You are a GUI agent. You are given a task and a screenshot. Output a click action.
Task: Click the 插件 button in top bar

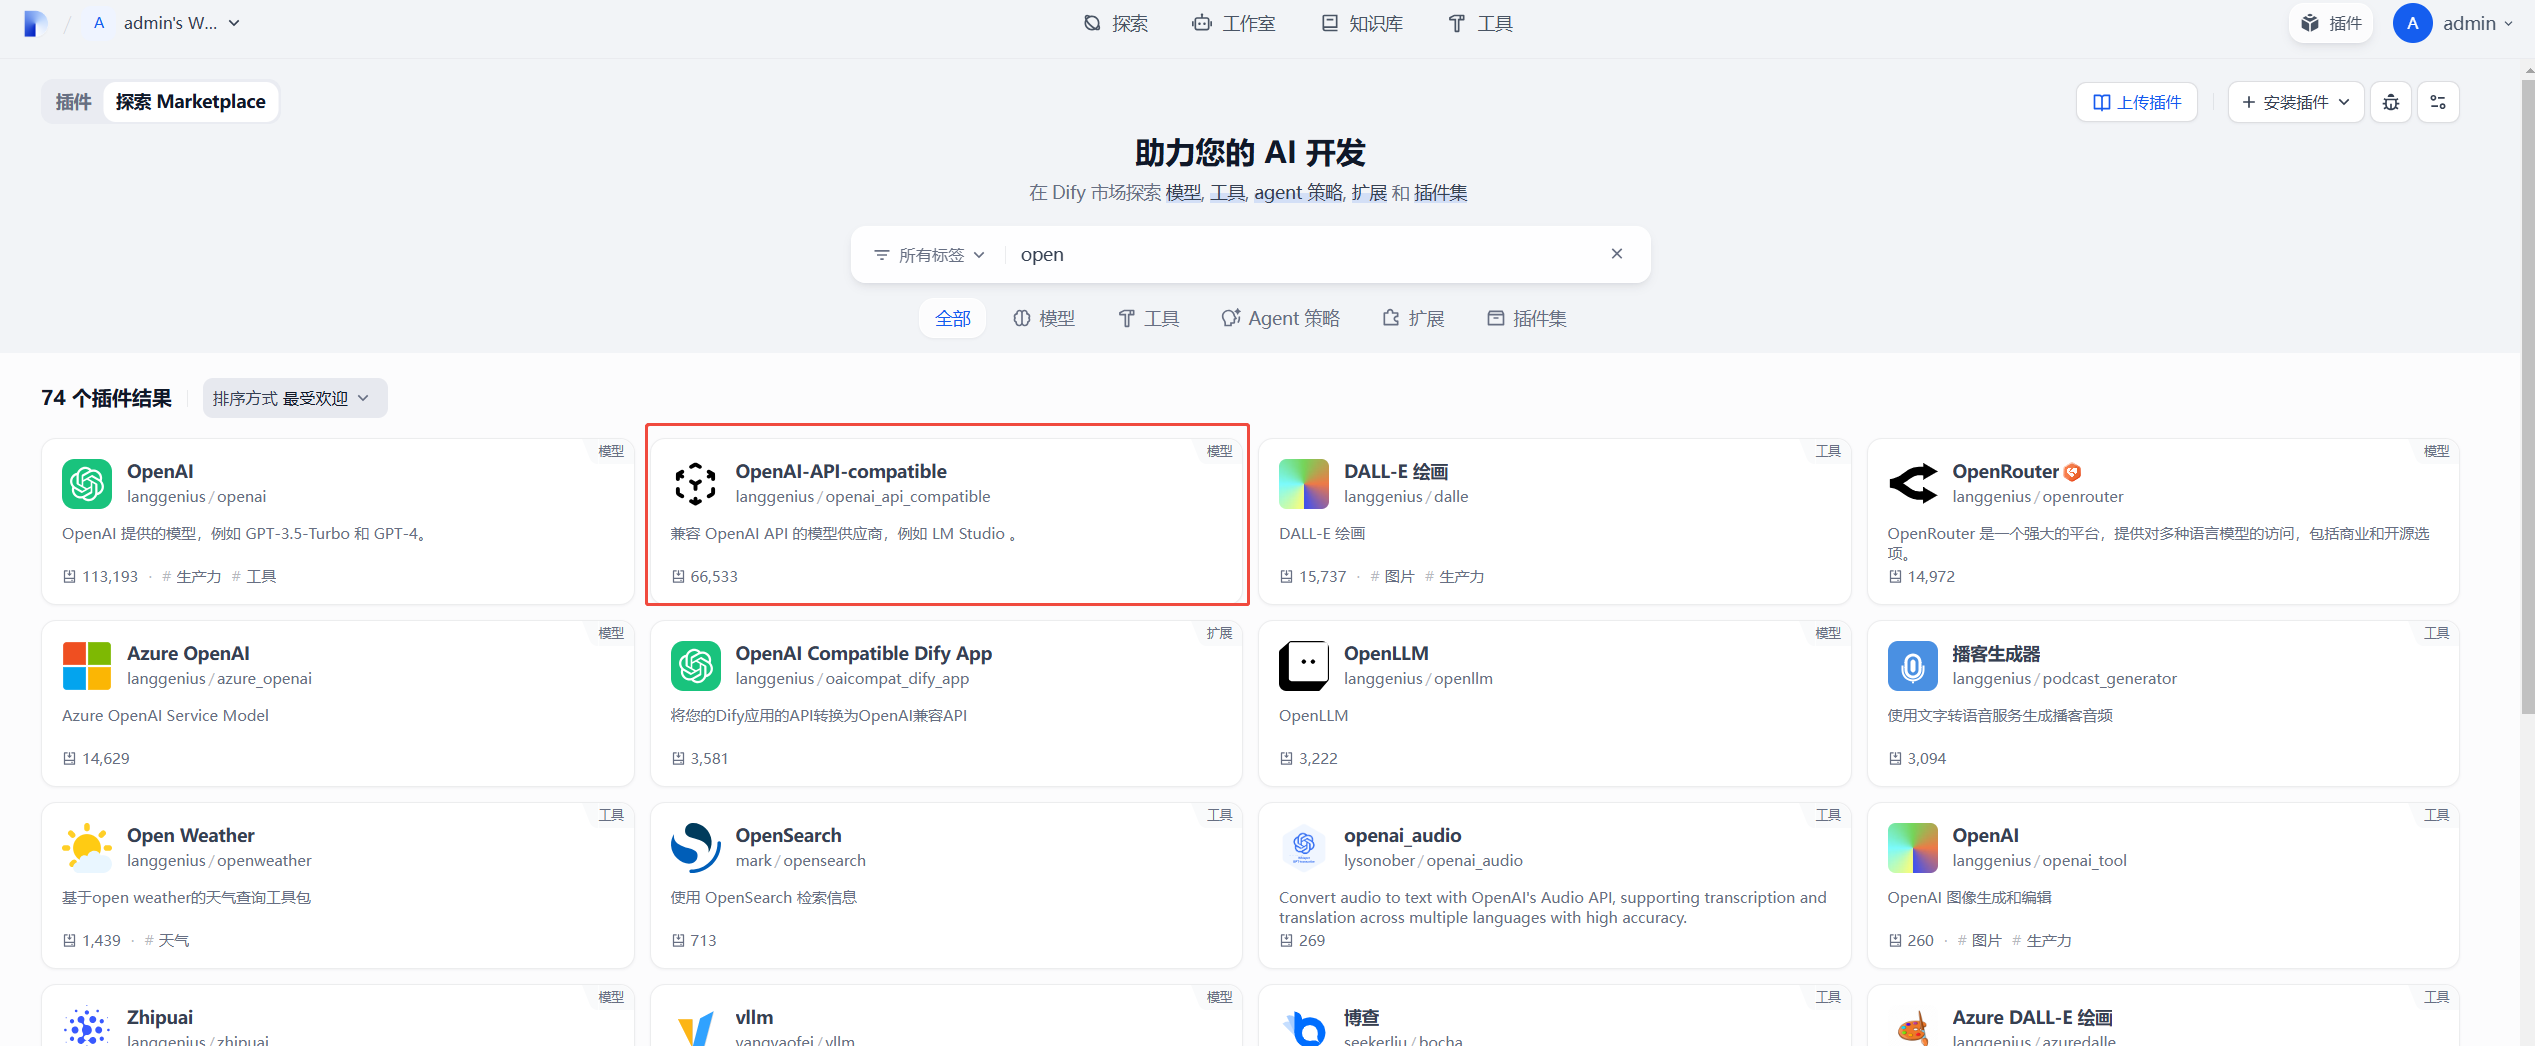click(2331, 23)
